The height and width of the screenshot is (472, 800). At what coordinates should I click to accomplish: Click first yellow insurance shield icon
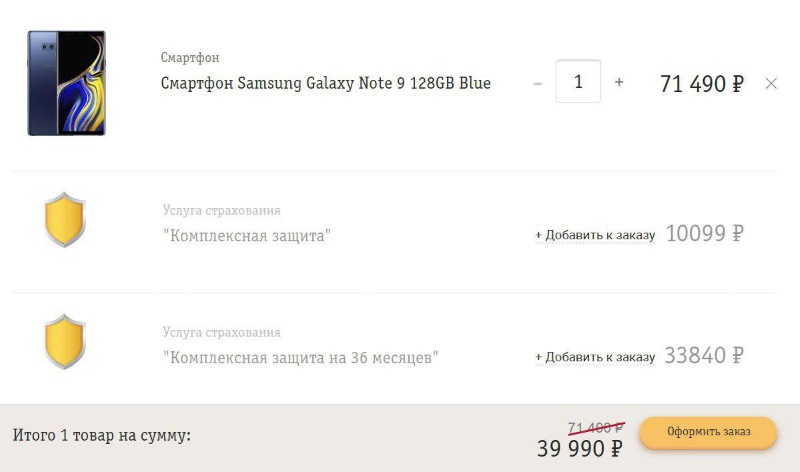(65, 219)
